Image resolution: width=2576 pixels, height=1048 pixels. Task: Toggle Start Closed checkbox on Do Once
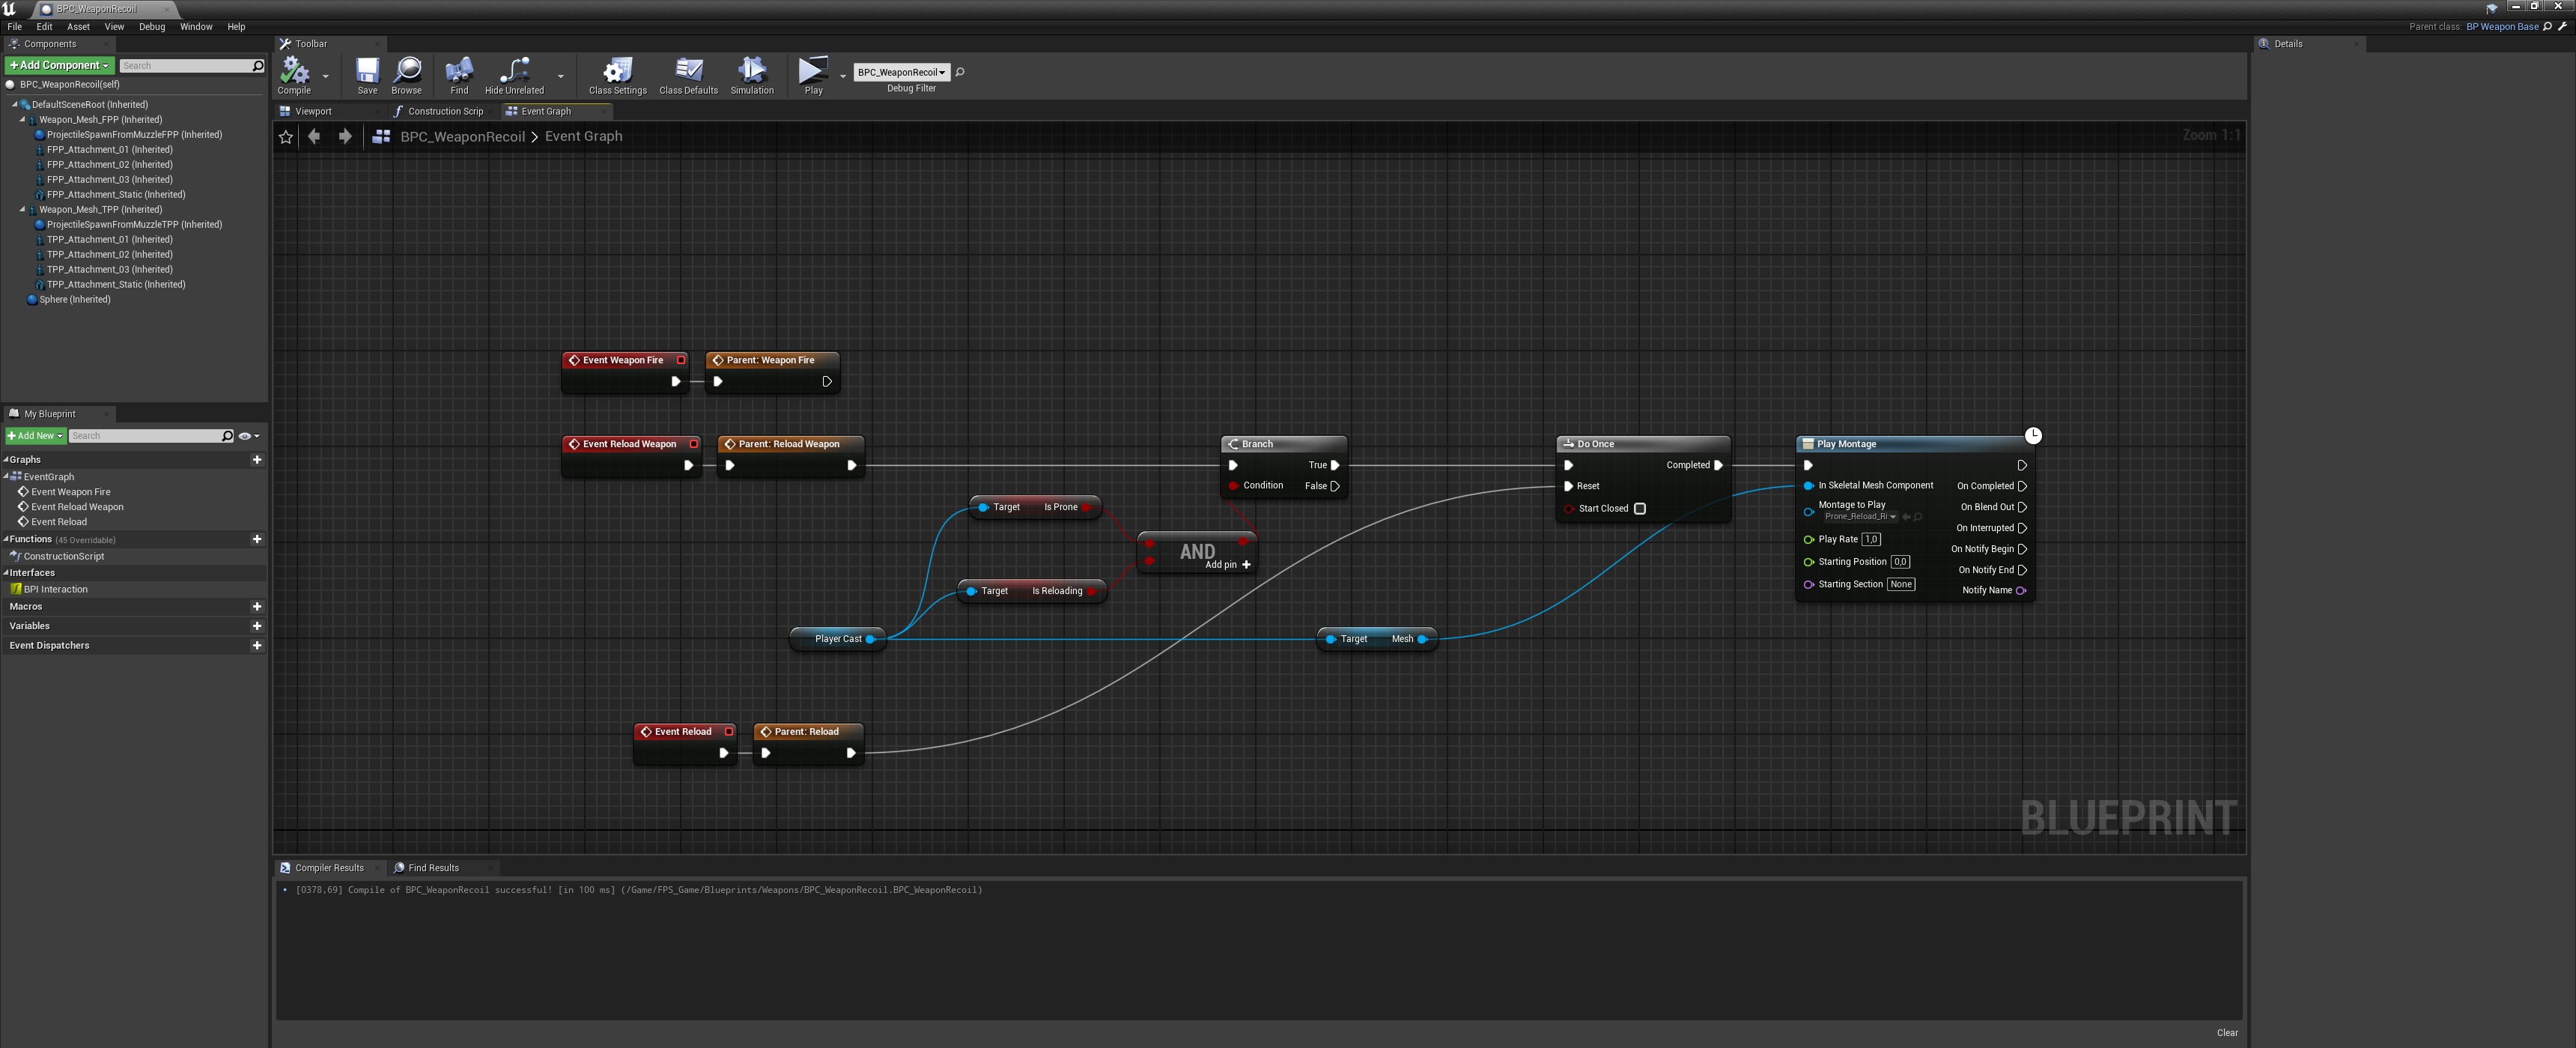click(1640, 509)
